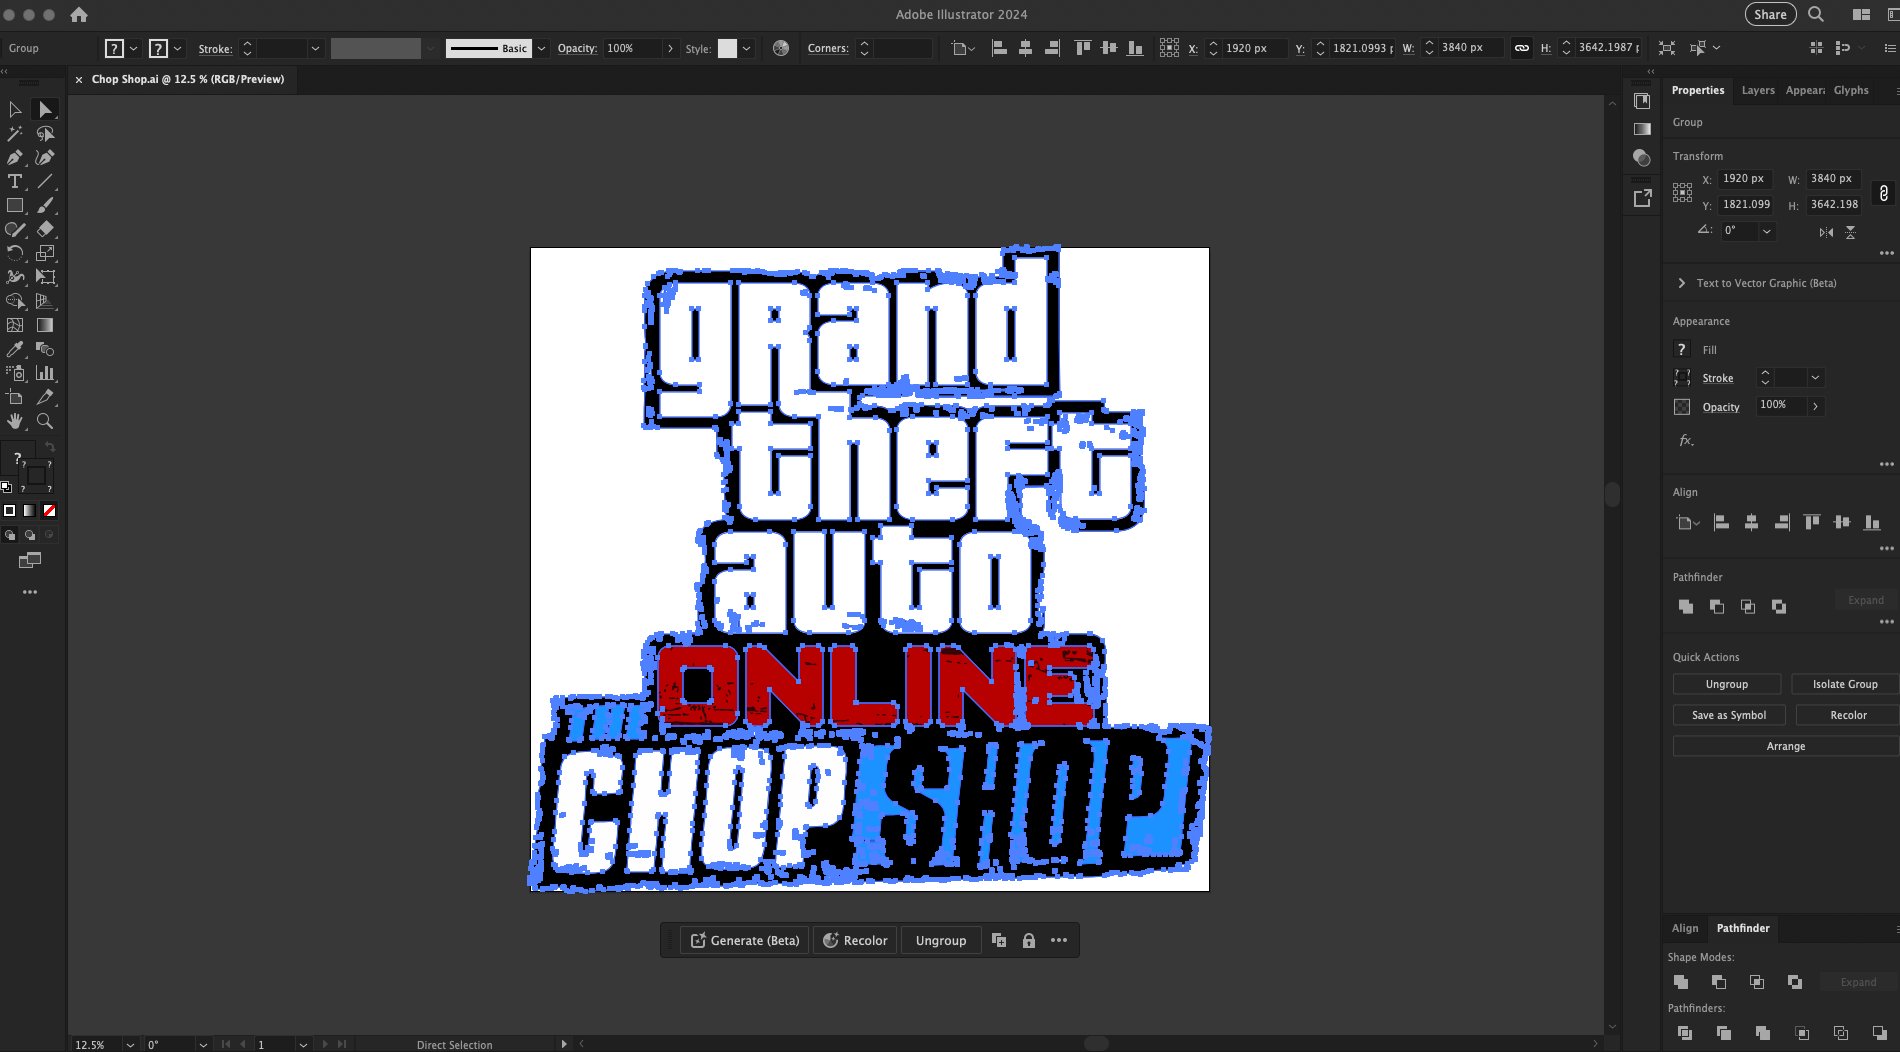Select the Eyedropper tool
The image size is (1900, 1052).
point(15,349)
